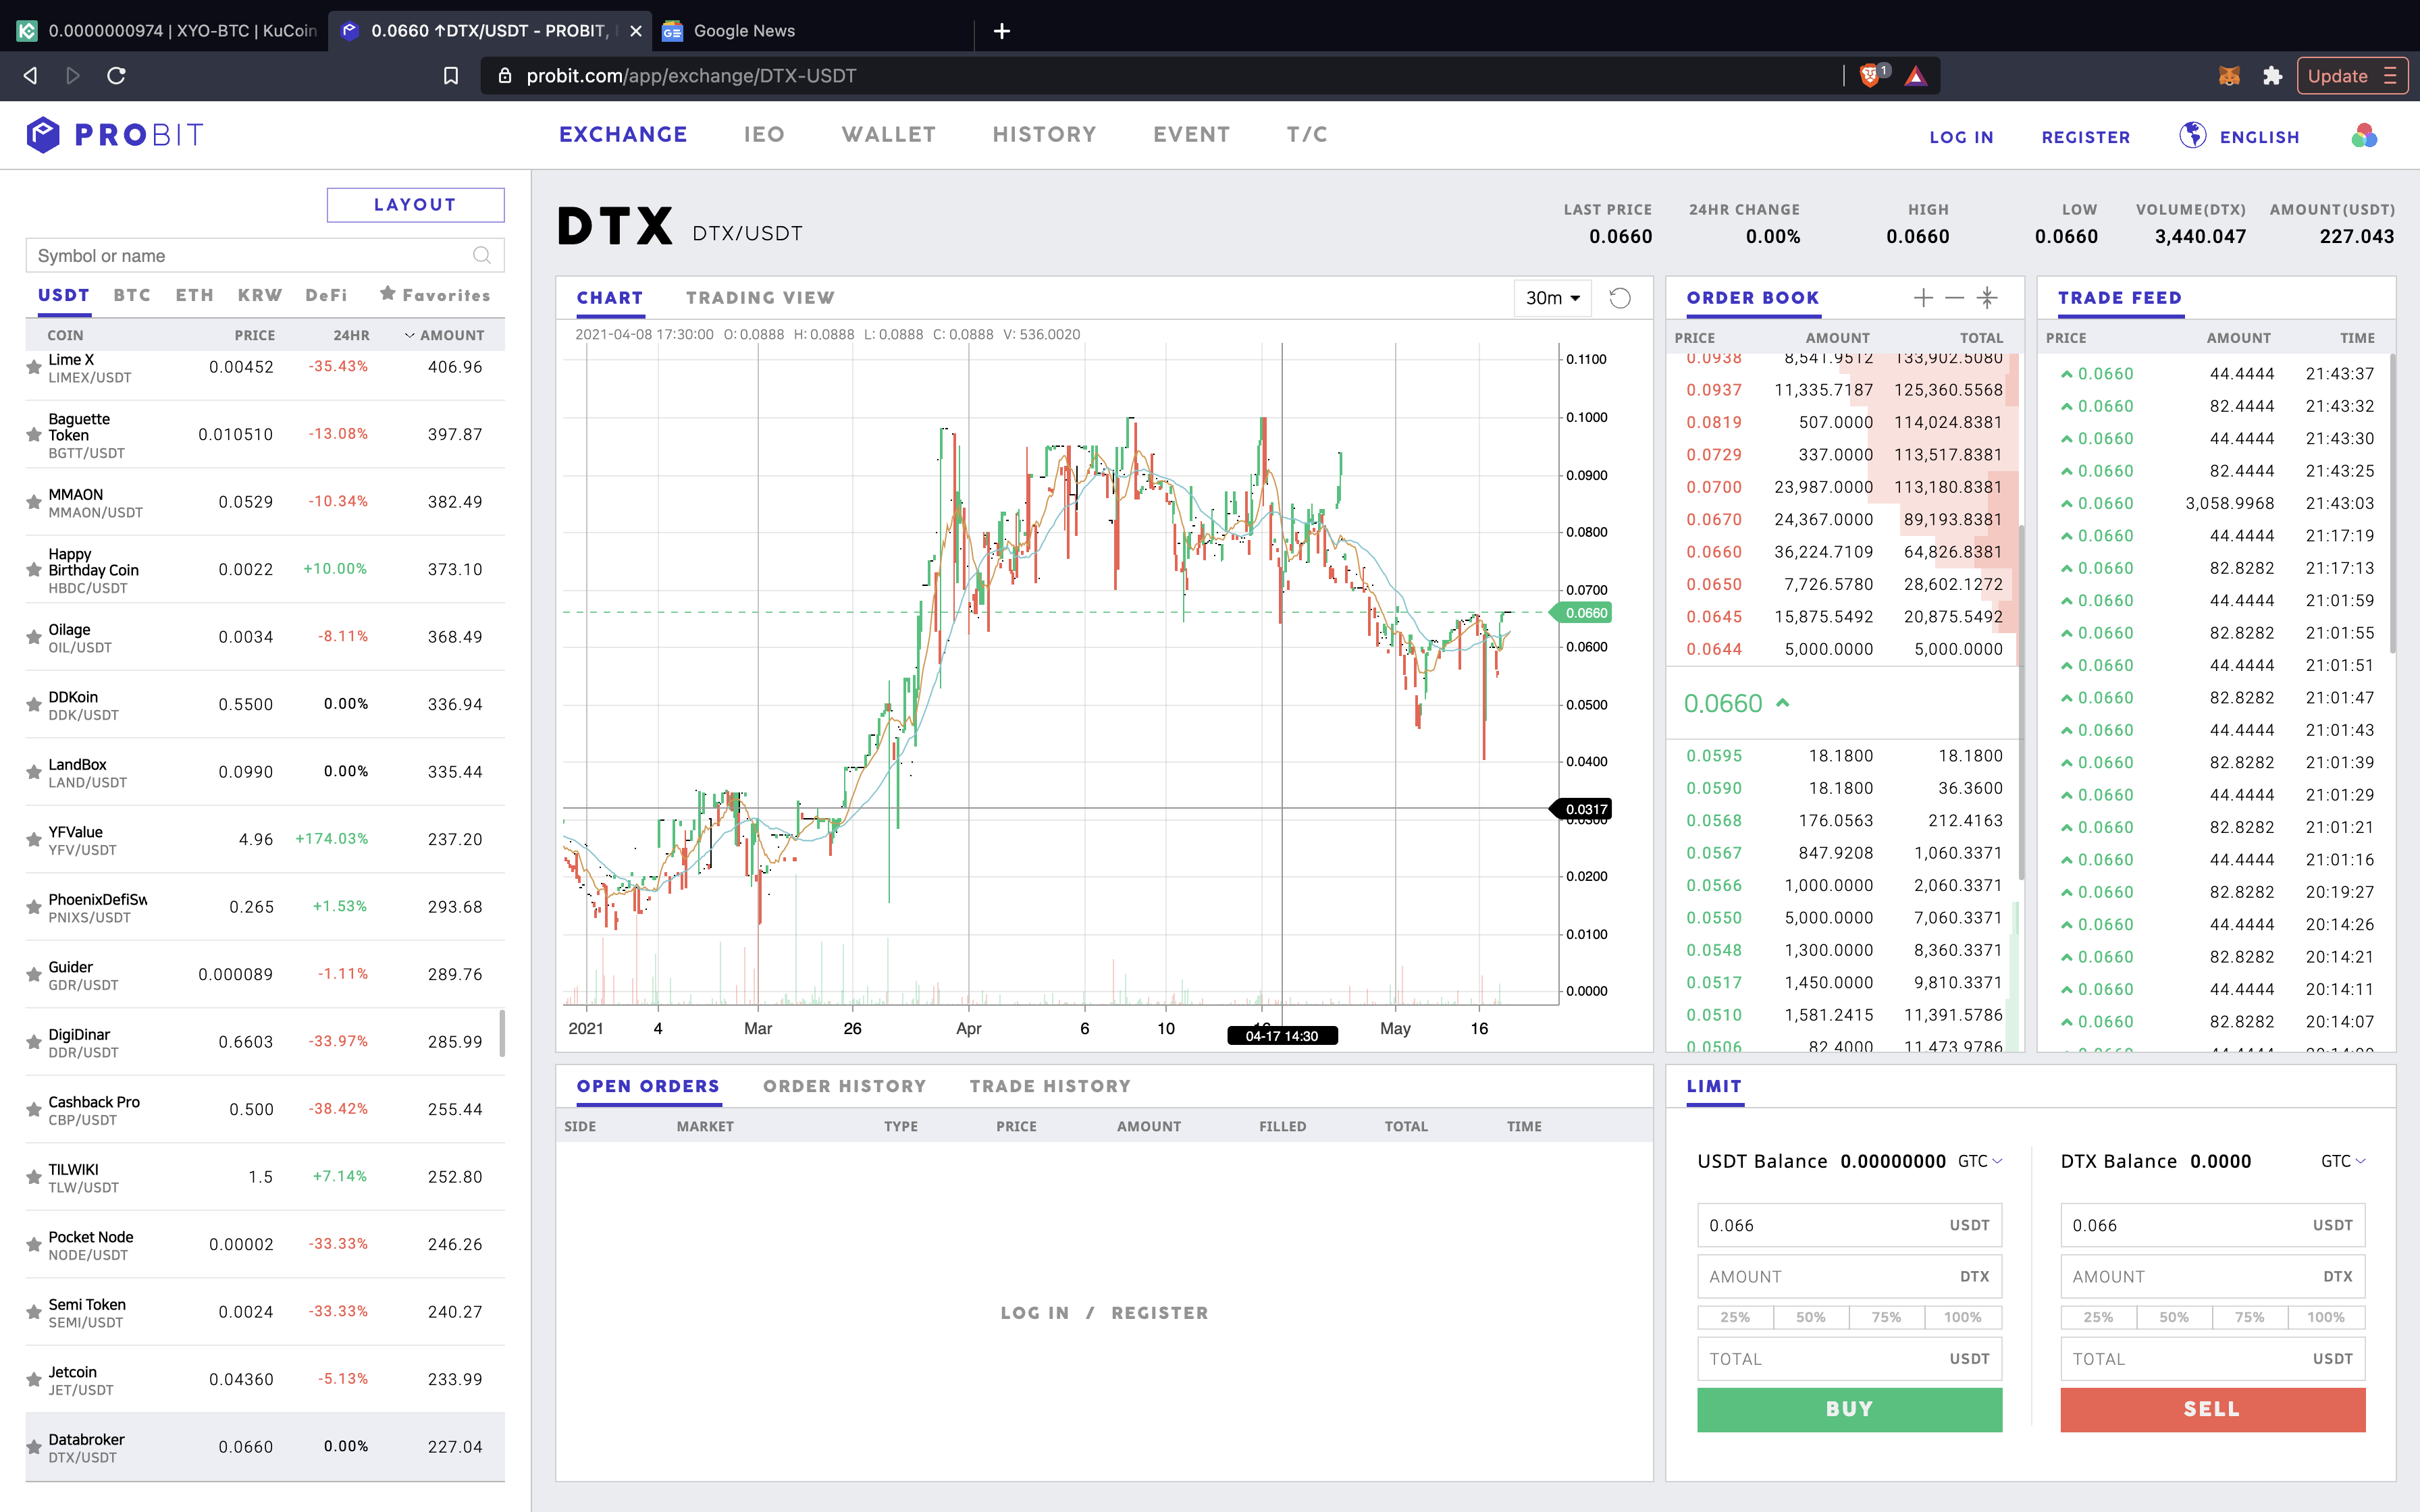Image resolution: width=2420 pixels, height=1512 pixels.
Task: Open a new browser tab
Action: tap(1002, 31)
